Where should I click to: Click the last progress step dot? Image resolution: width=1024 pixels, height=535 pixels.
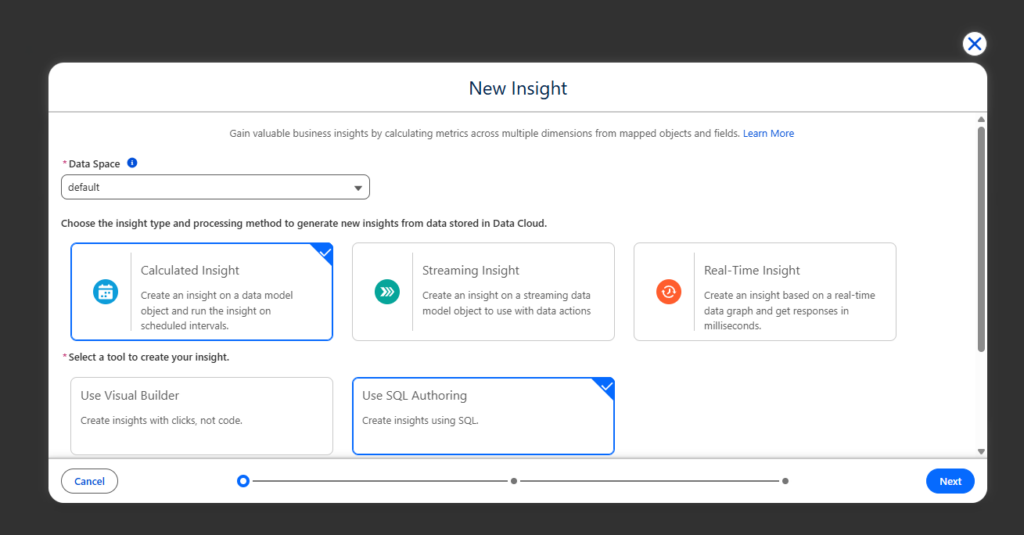click(x=785, y=481)
